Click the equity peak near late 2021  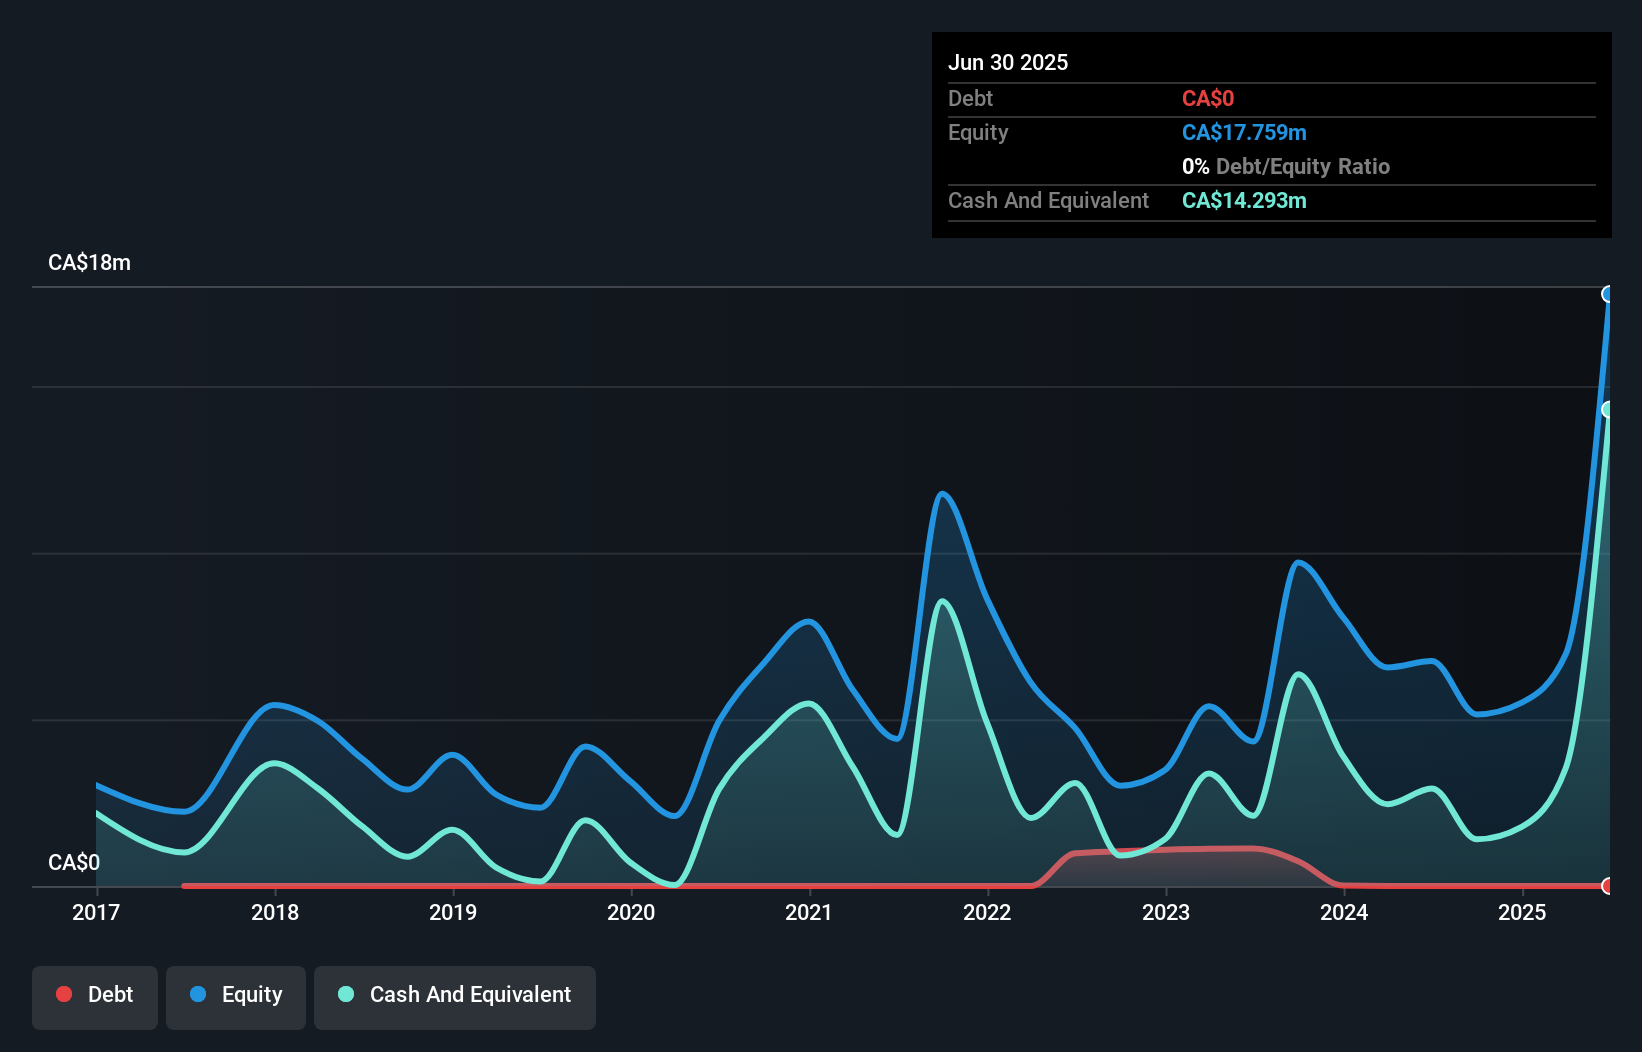[x=943, y=494]
